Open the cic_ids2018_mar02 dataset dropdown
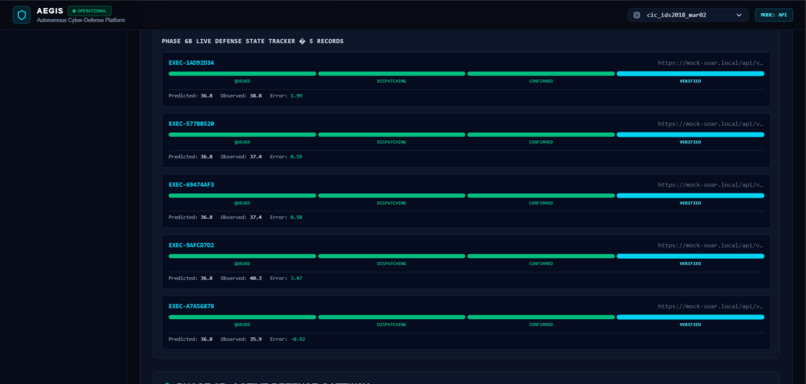The height and width of the screenshot is (384, 806). click(688, 15)
